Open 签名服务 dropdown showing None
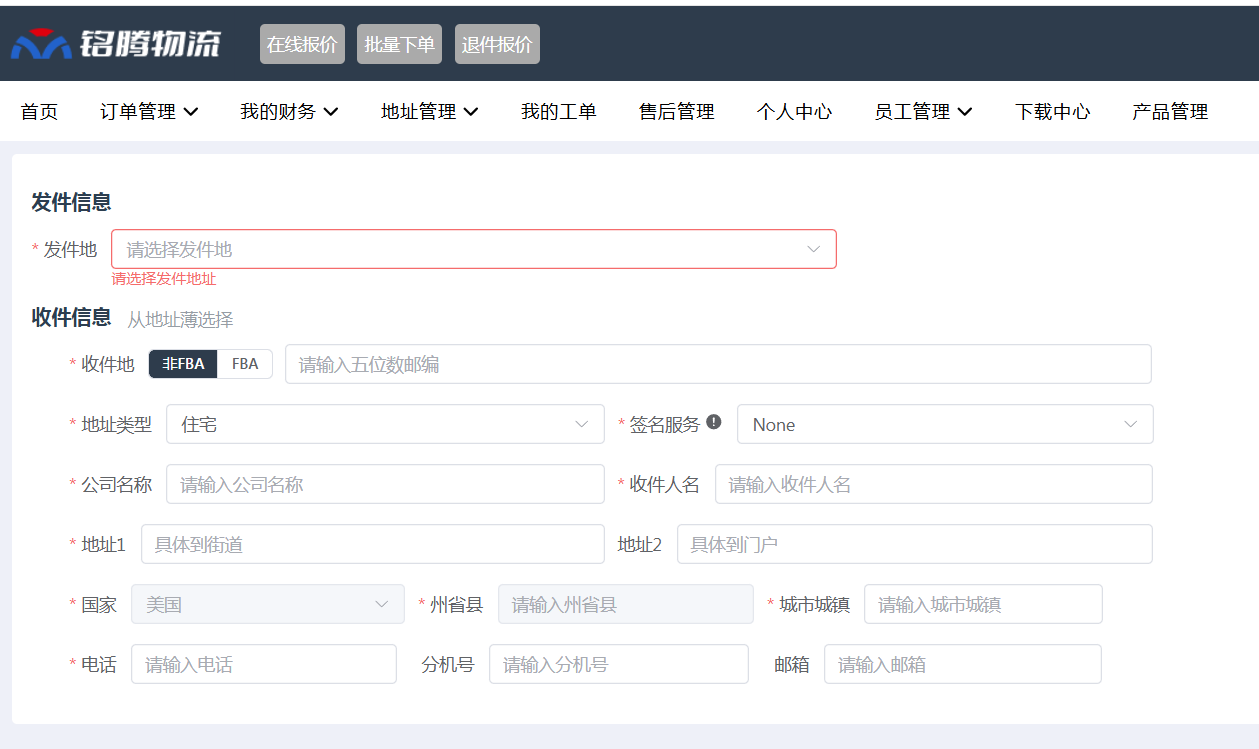 tap(945, 424)
